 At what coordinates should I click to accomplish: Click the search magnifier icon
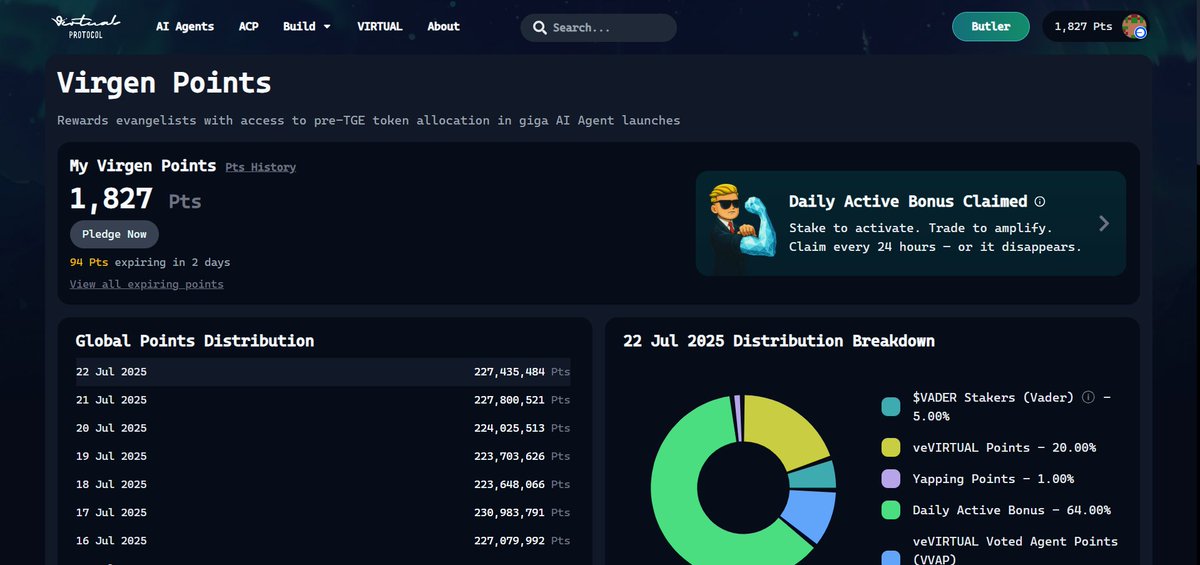pyautogui.click(x=540, y=28)
